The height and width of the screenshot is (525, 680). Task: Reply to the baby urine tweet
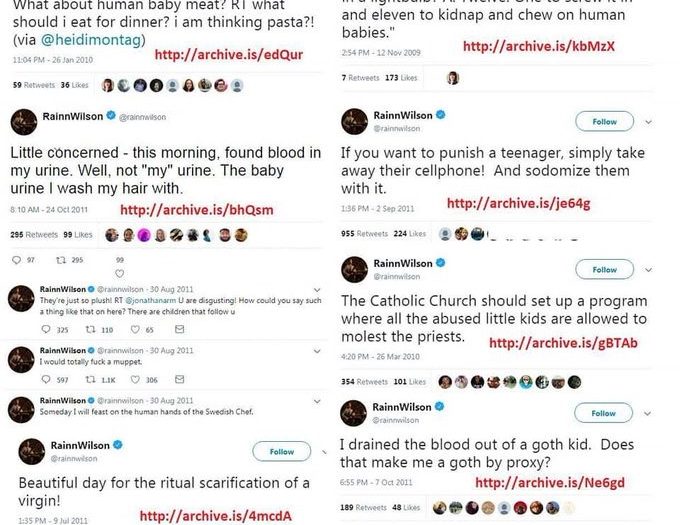tap(16, 260)
